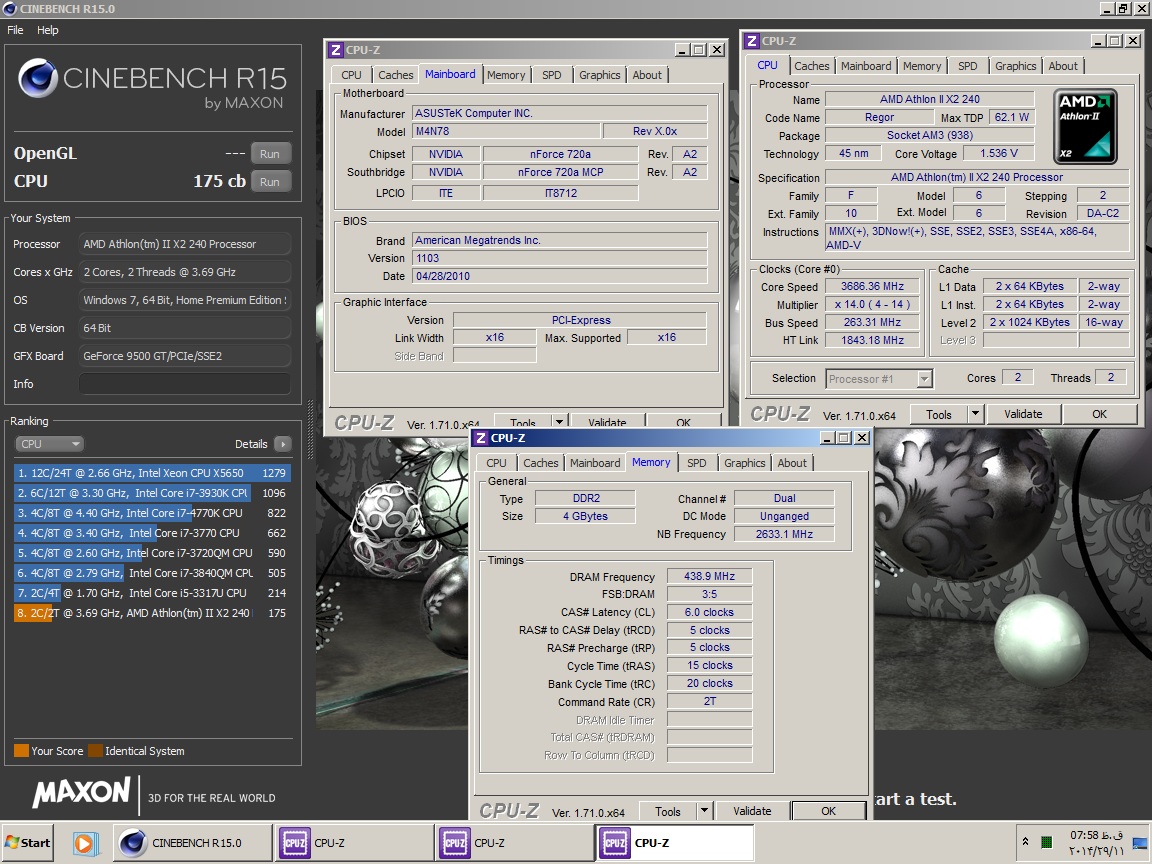Image resolution: width=1152 pixels, height=864 pixels.
Task: Click the Cinebench title bar icon
Action: tap(10, 9)
